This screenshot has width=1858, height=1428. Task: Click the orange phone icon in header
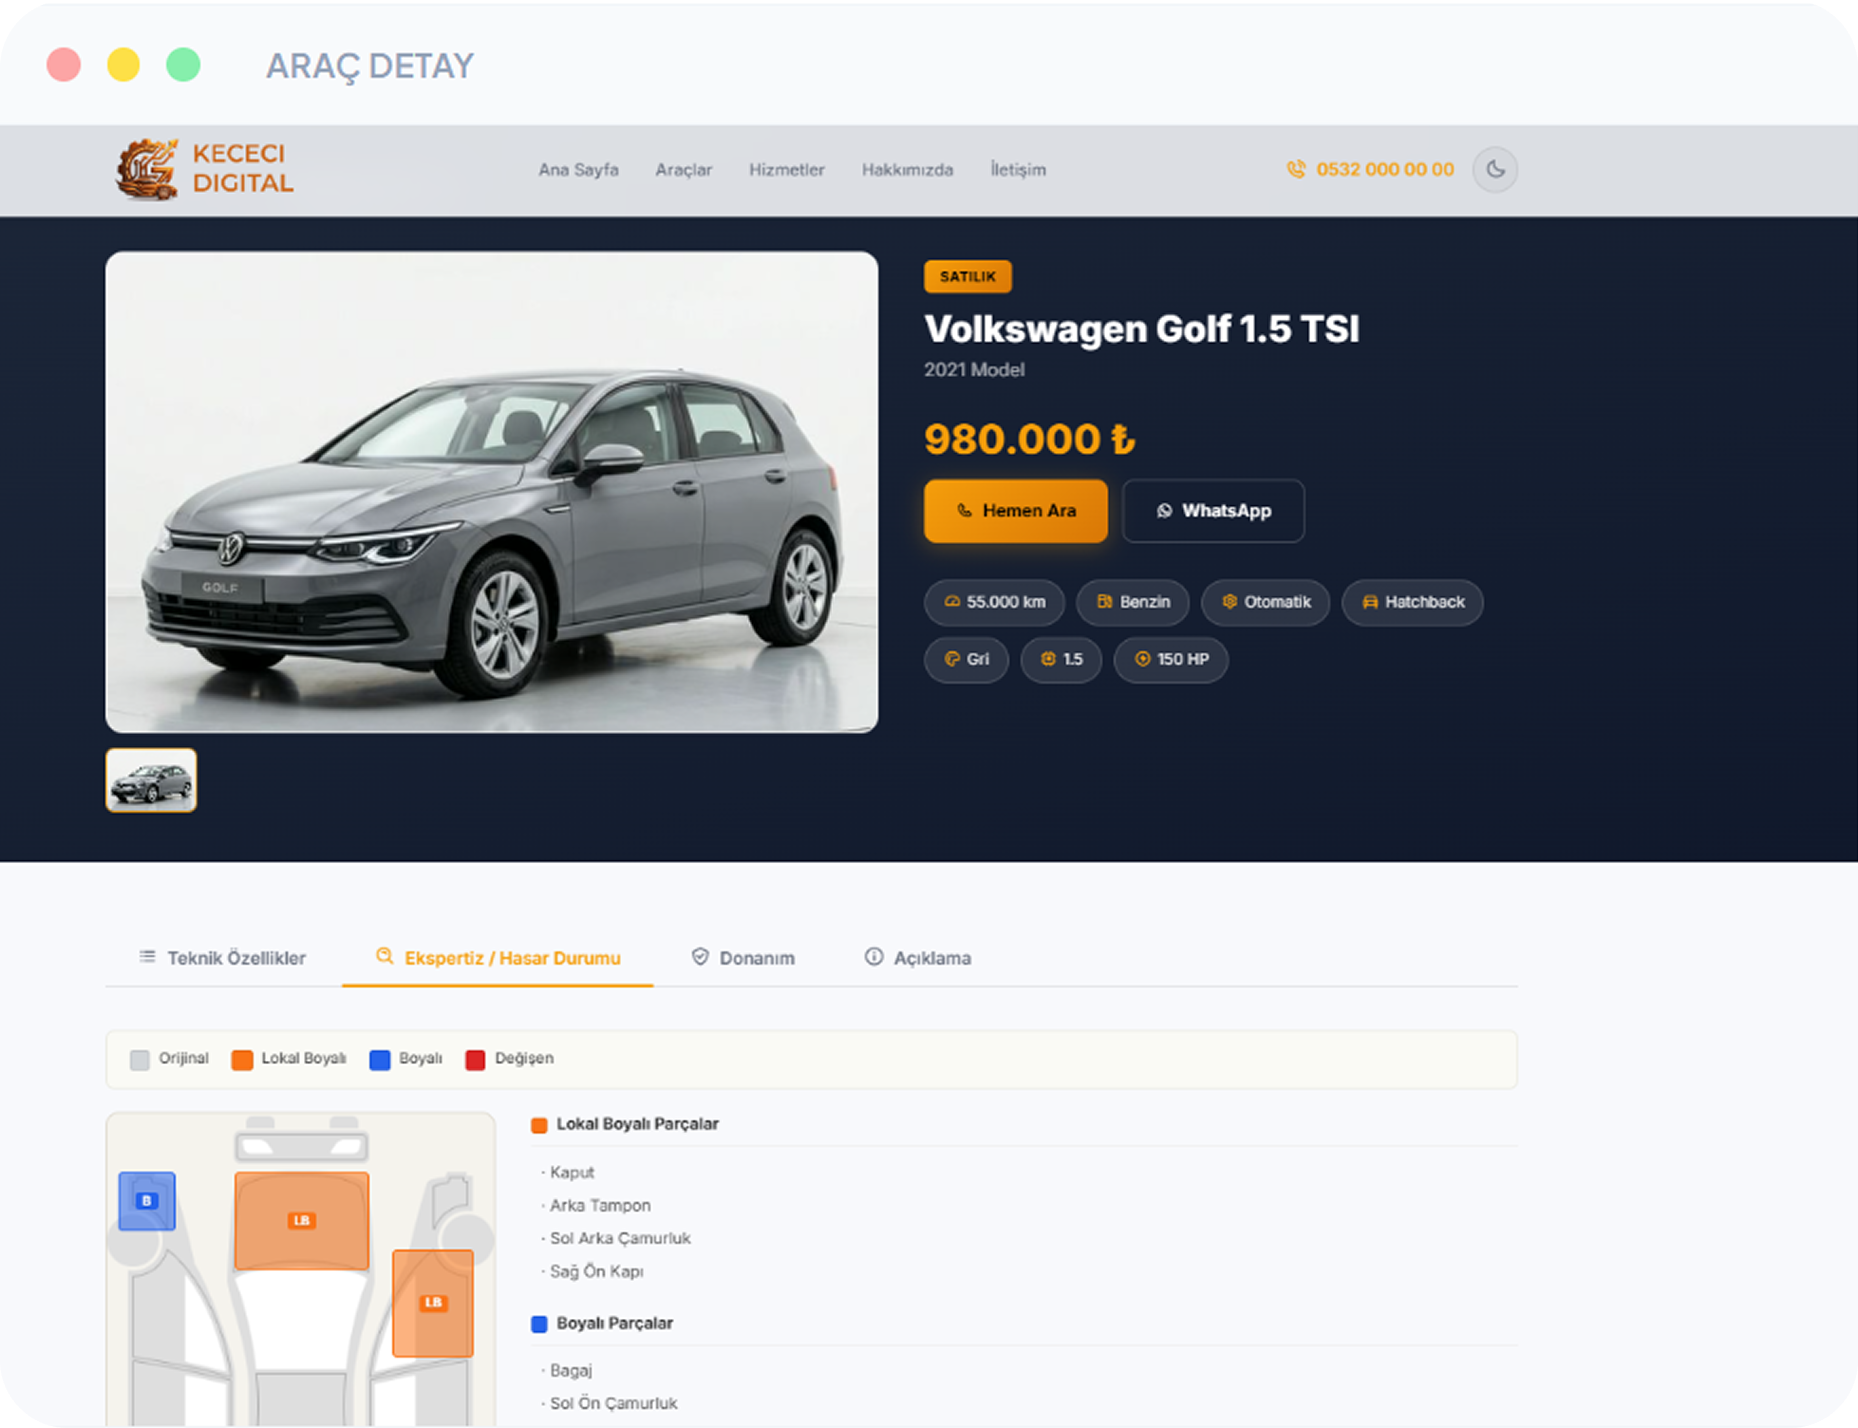(x=1296, y=169)
